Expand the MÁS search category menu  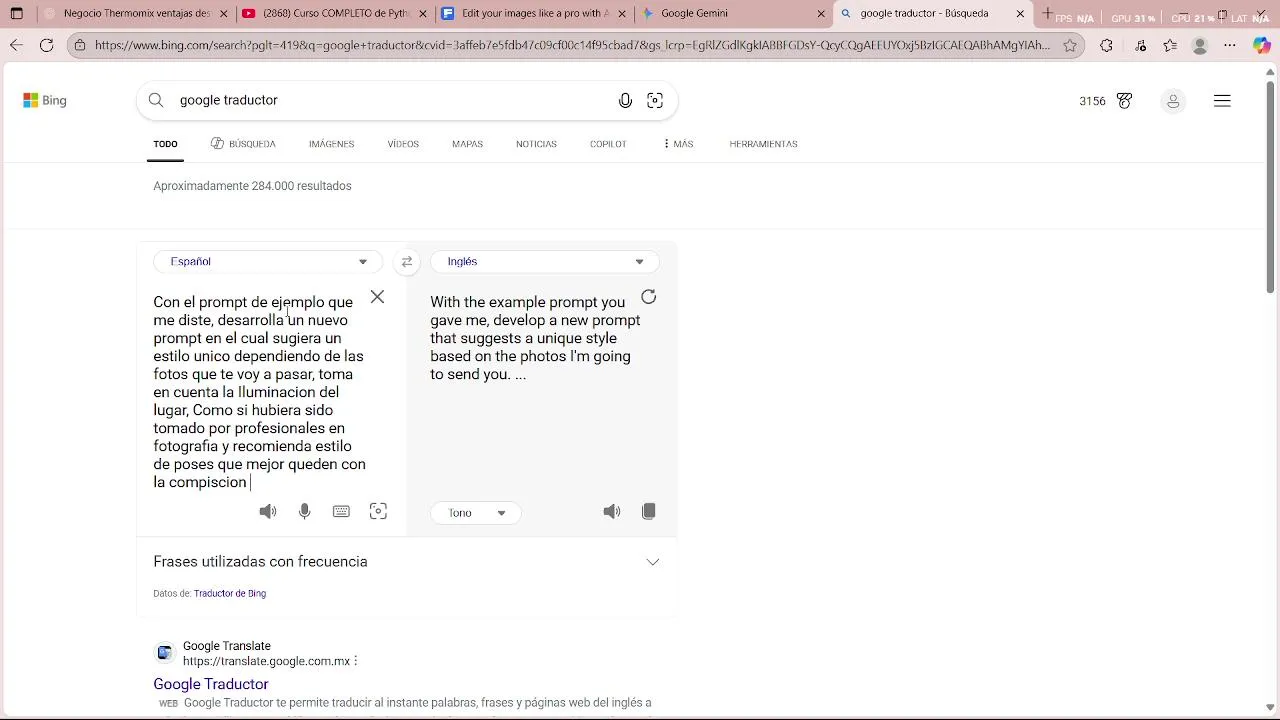point(677,144)
